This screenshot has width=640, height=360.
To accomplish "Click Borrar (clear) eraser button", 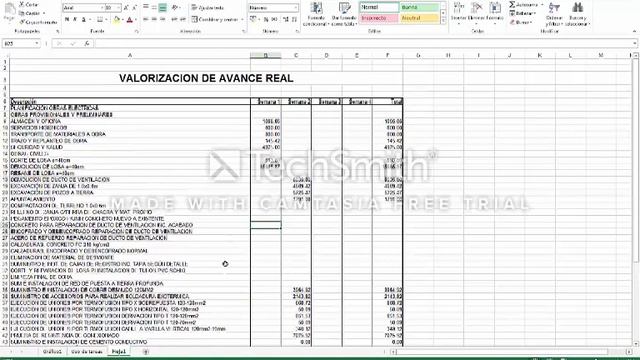I will pyautogui.click(x=521, y=22).
